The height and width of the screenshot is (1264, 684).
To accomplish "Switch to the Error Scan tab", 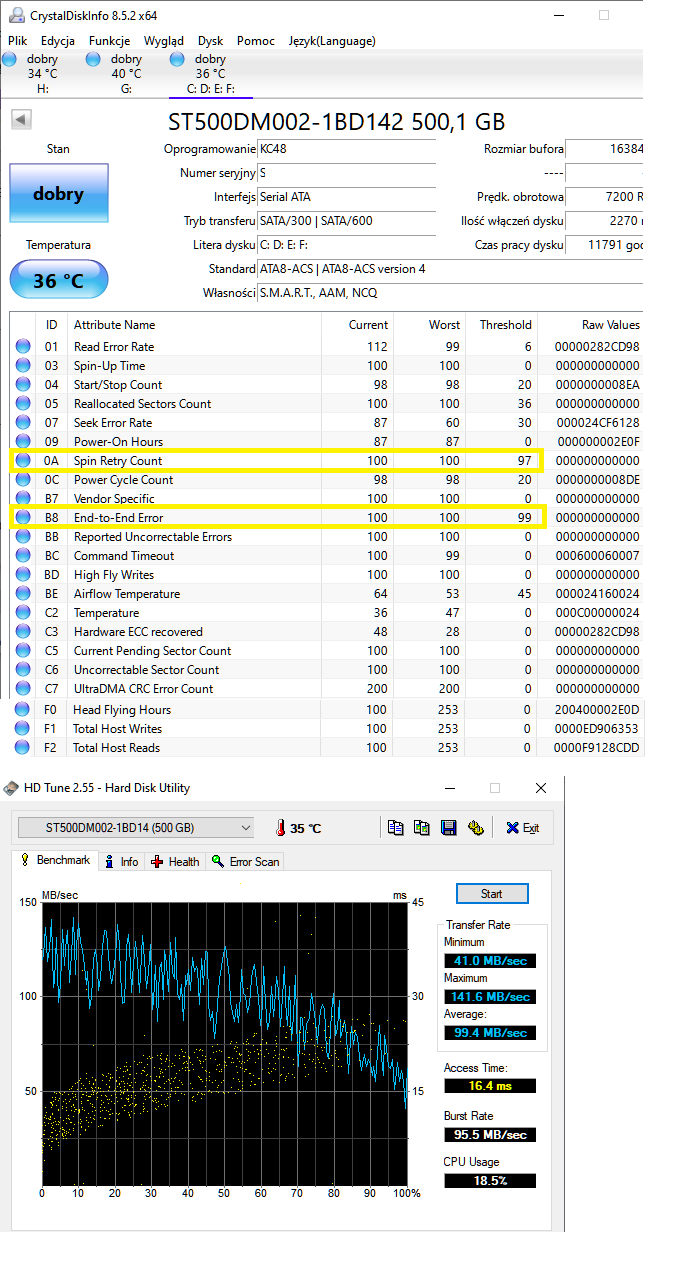I will click(245, 861).
